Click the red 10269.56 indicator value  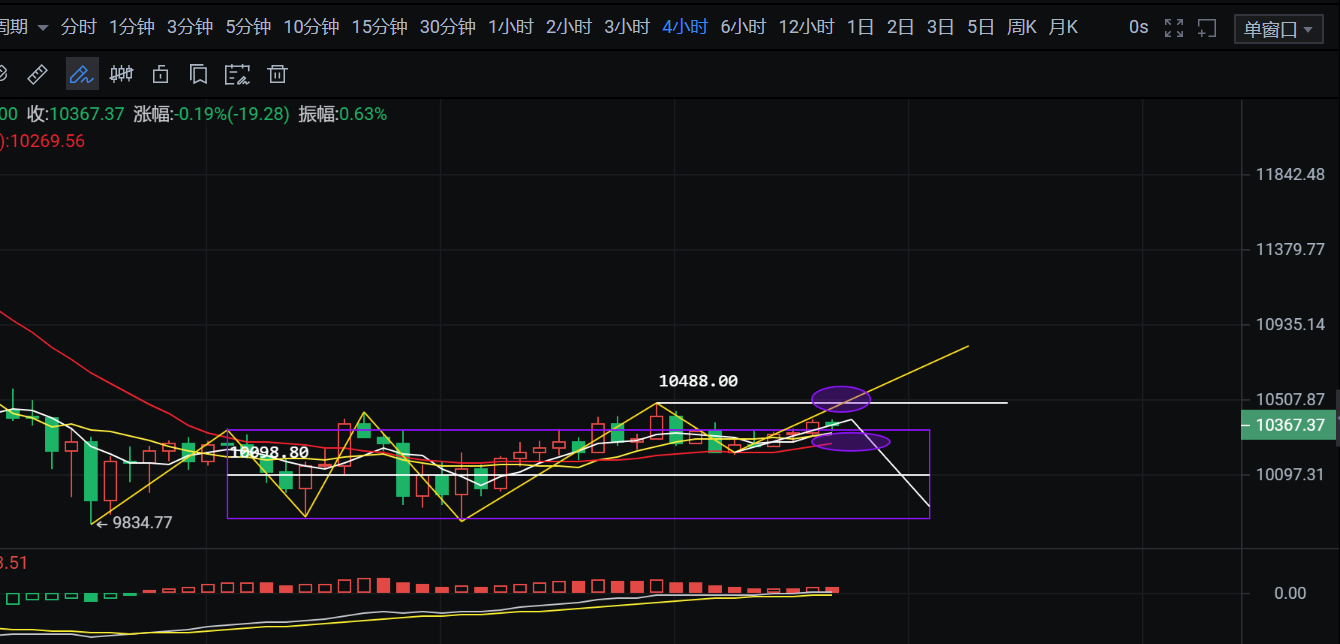[46, 141]
